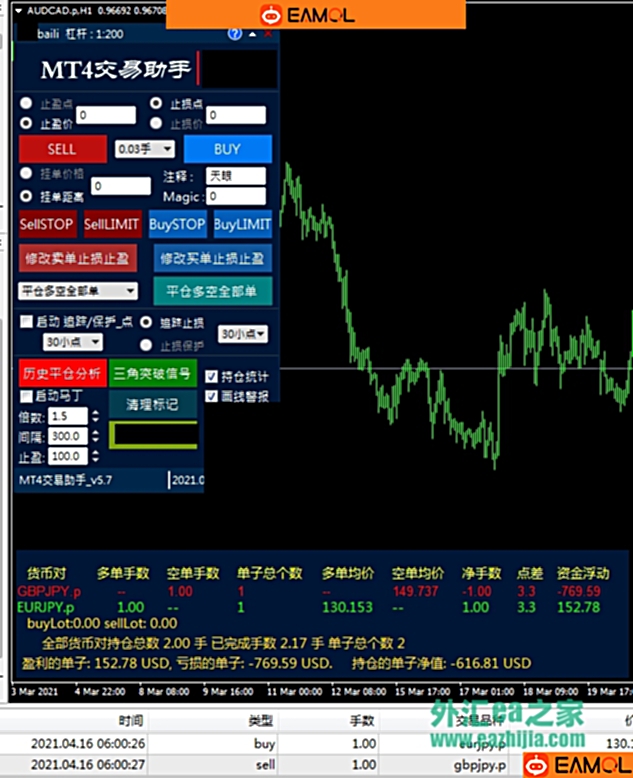Click the 类型 column header
Image resolution: width=633 pixels, height=778 pixels.
click(261, 720)
